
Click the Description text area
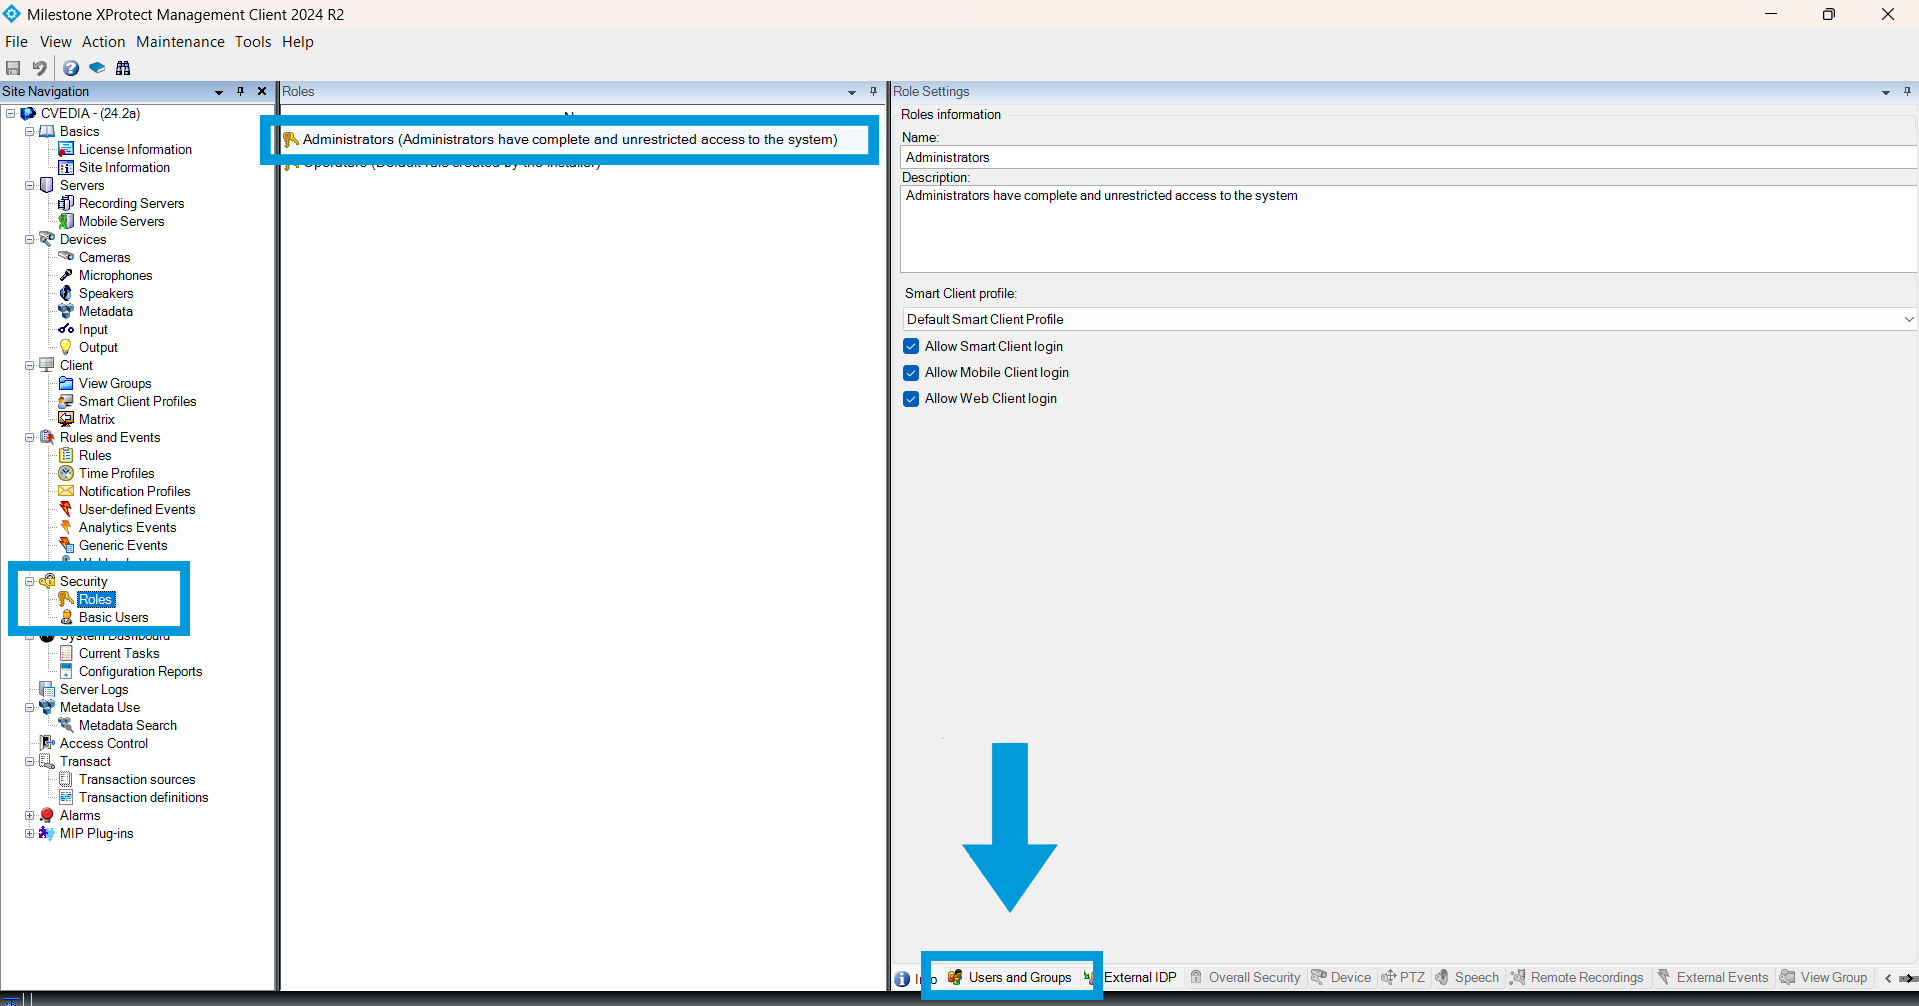pyautogui.click(x=1409, y=228)
